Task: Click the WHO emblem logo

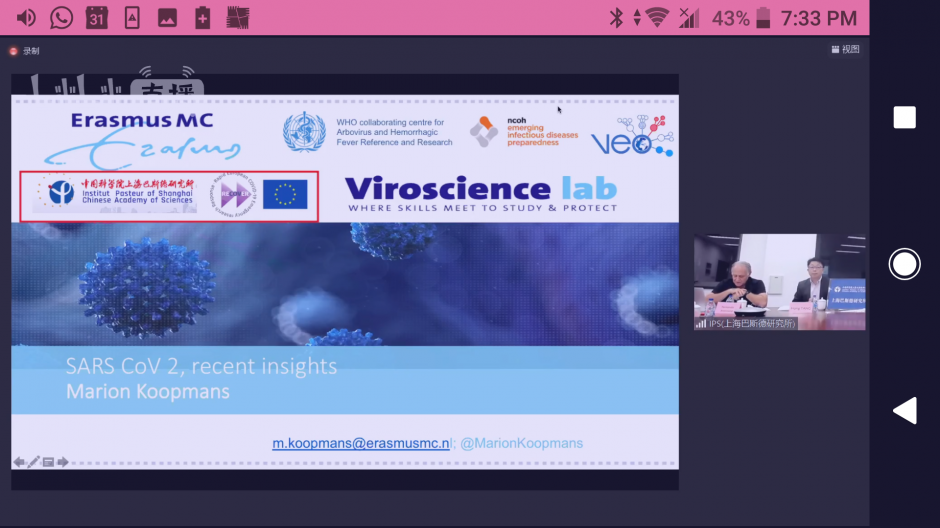Action: pyautogui.click(x=305, y=132)
